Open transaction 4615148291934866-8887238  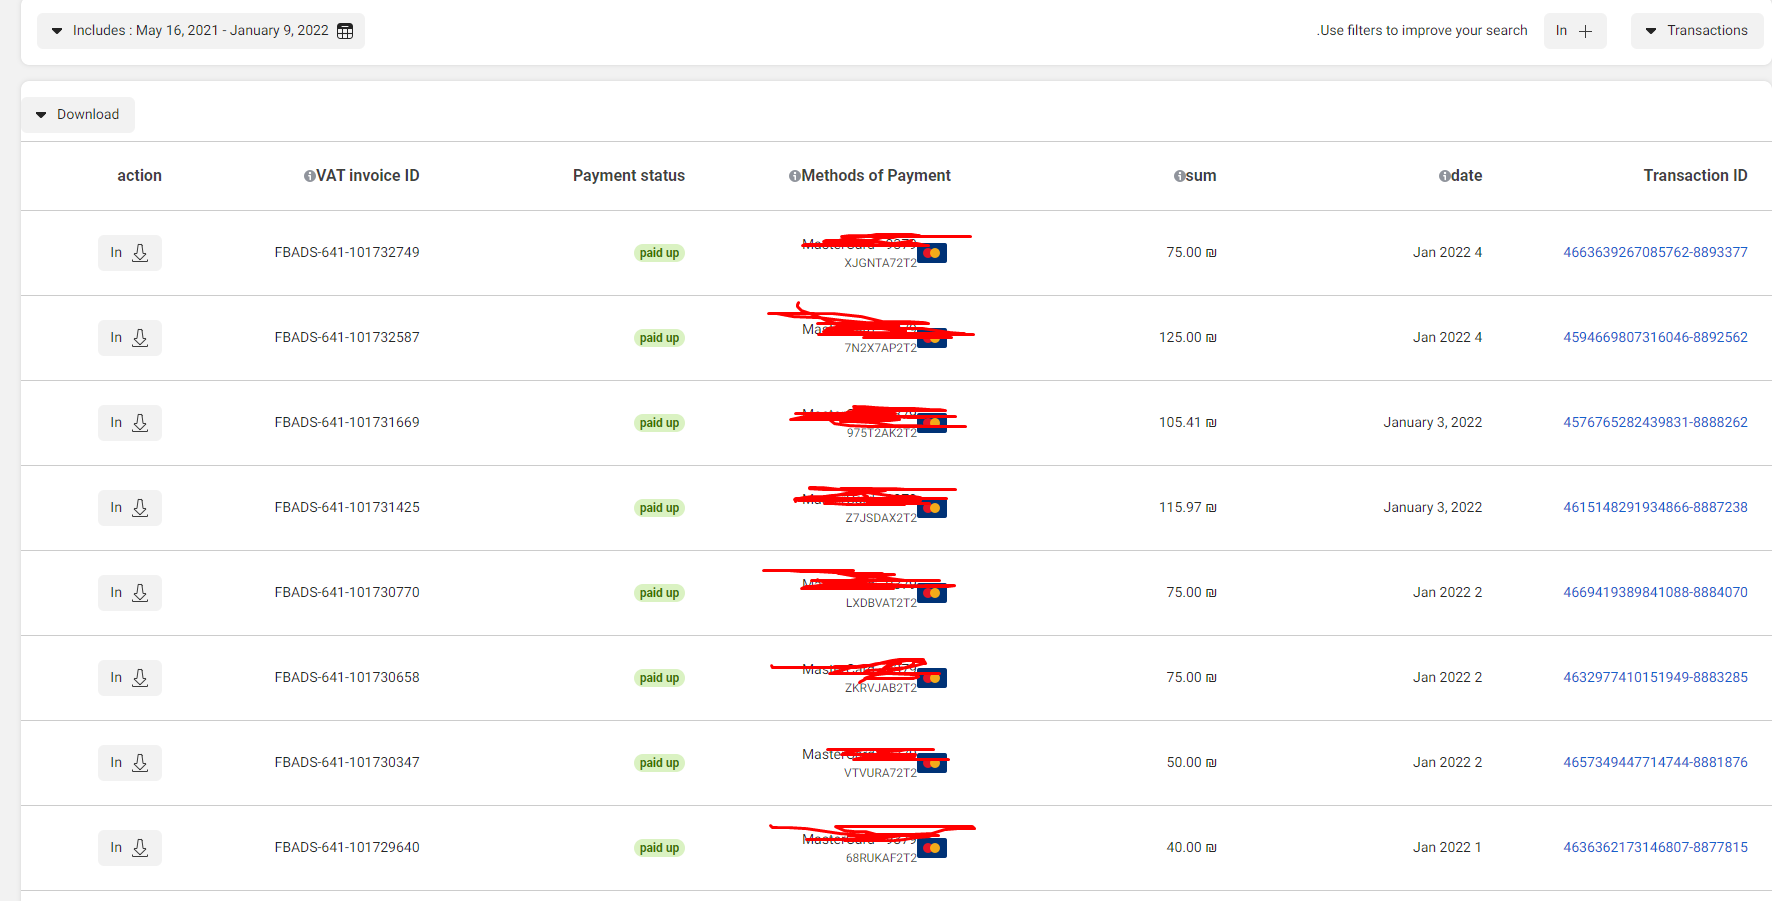tap(1655, 508)
